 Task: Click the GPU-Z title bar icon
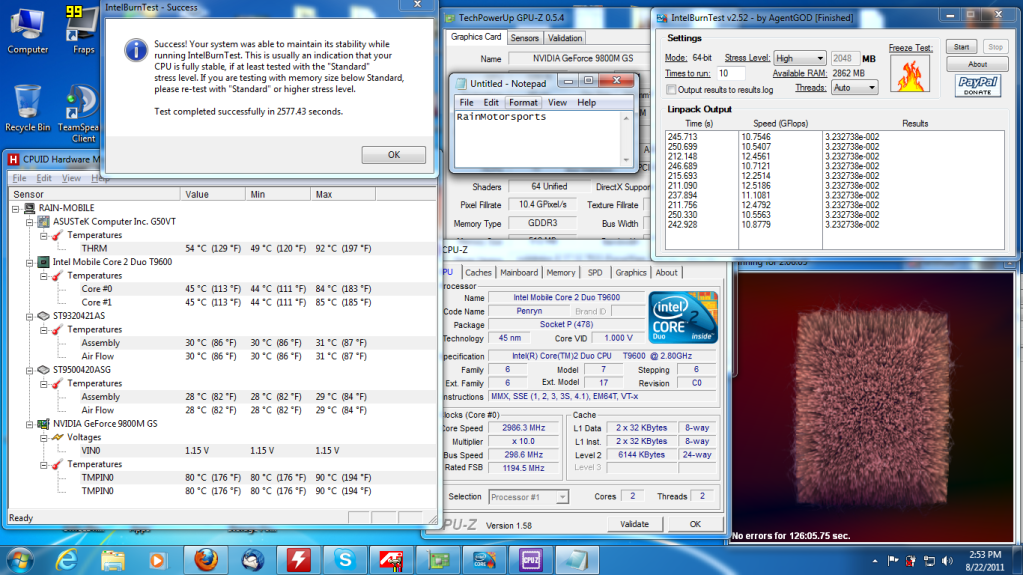click(450, 18)
